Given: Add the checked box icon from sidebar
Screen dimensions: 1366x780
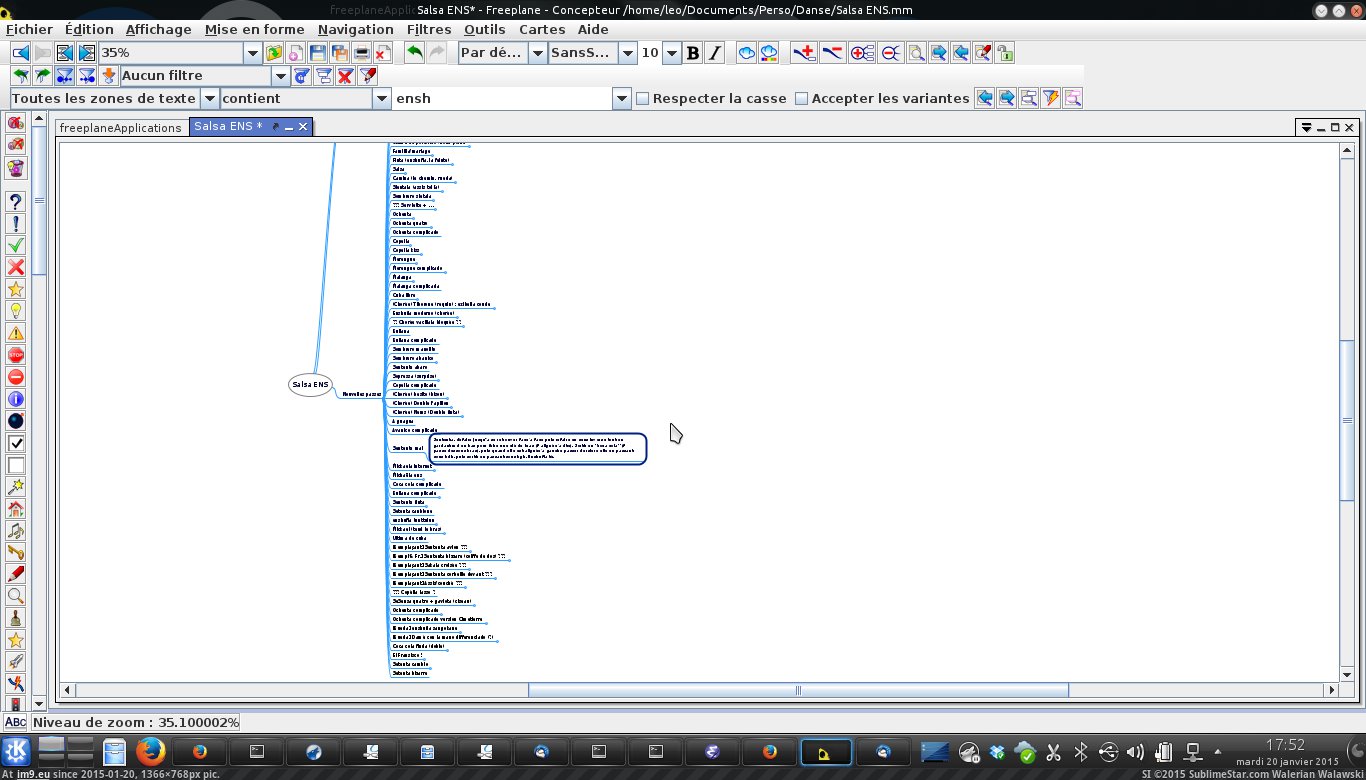Looking at the screenshot, I should pyautogui.click(x=16, y=443).
